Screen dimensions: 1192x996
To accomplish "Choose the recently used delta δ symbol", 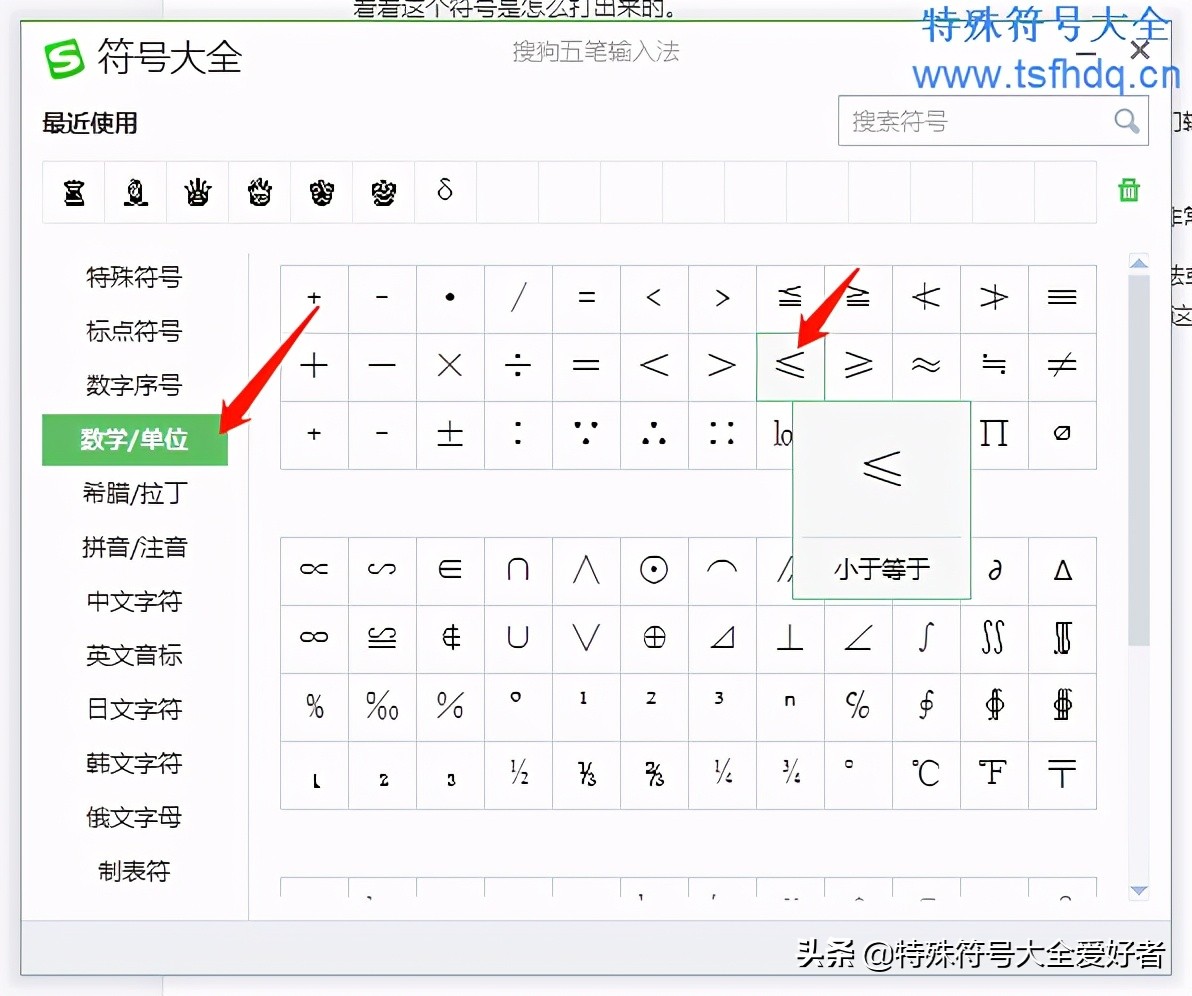I will coord(445,190).
